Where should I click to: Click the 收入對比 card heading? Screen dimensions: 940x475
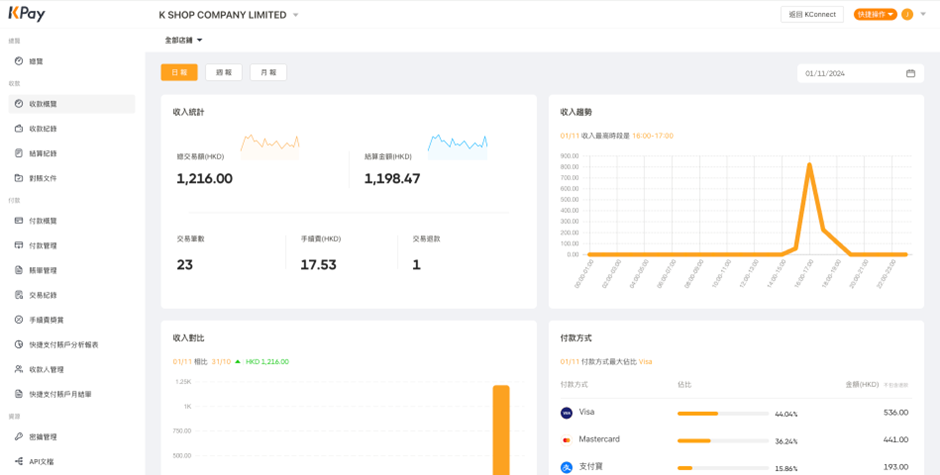(188, 338)
